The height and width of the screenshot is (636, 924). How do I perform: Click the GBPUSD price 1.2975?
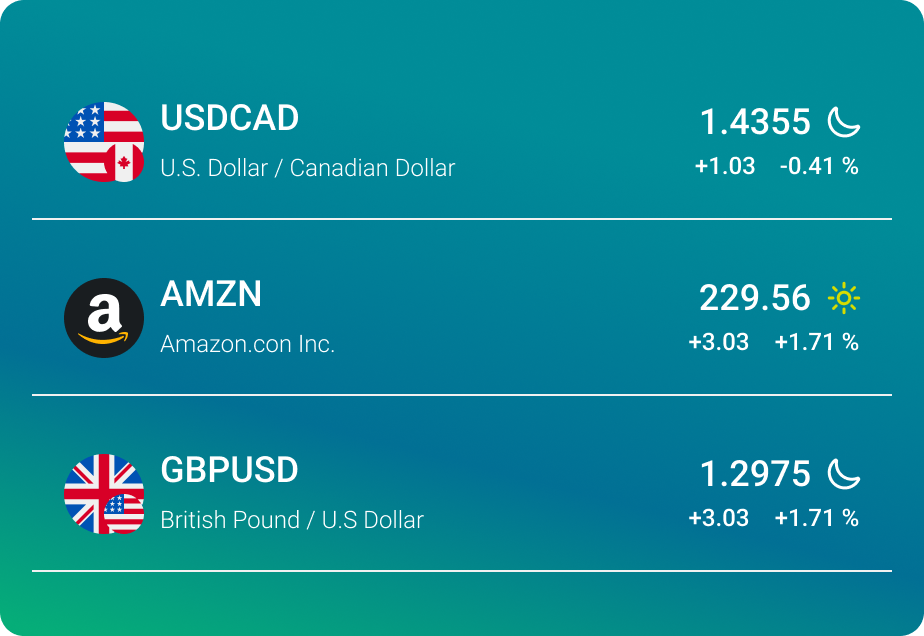pyautogui.click(x=755, y=474)
